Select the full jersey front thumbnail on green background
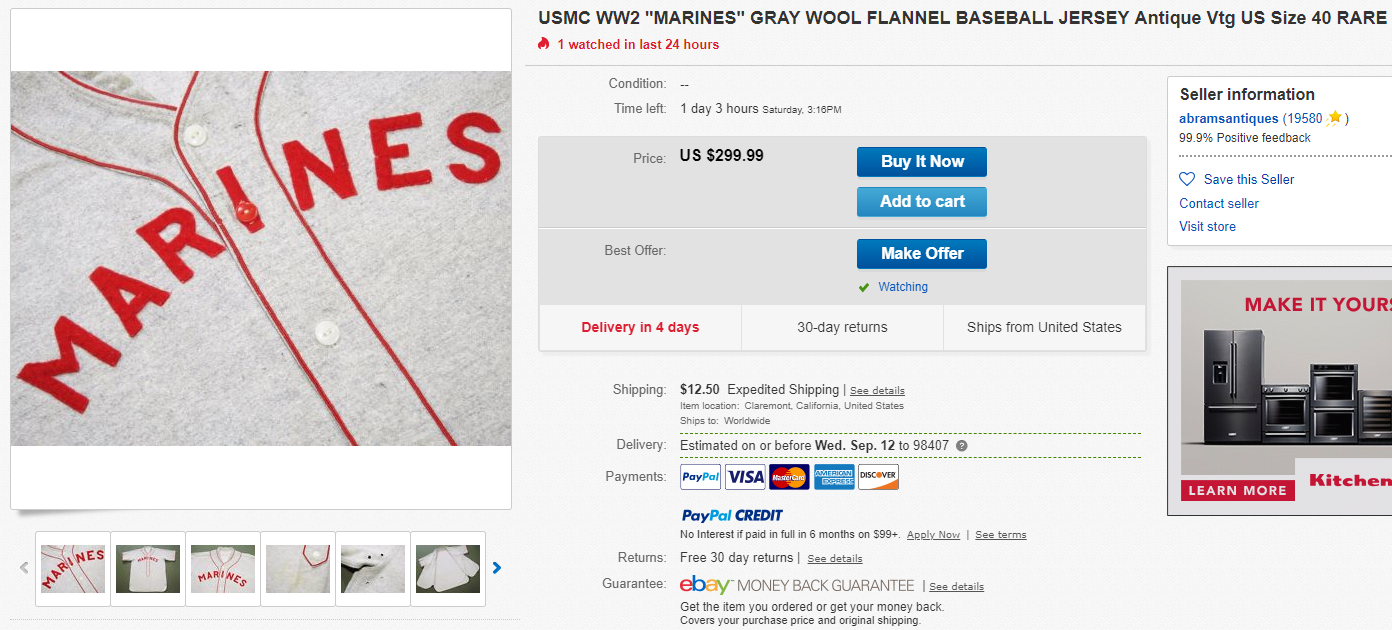This screenshot has height=630, width=1392. click(148, 568)
